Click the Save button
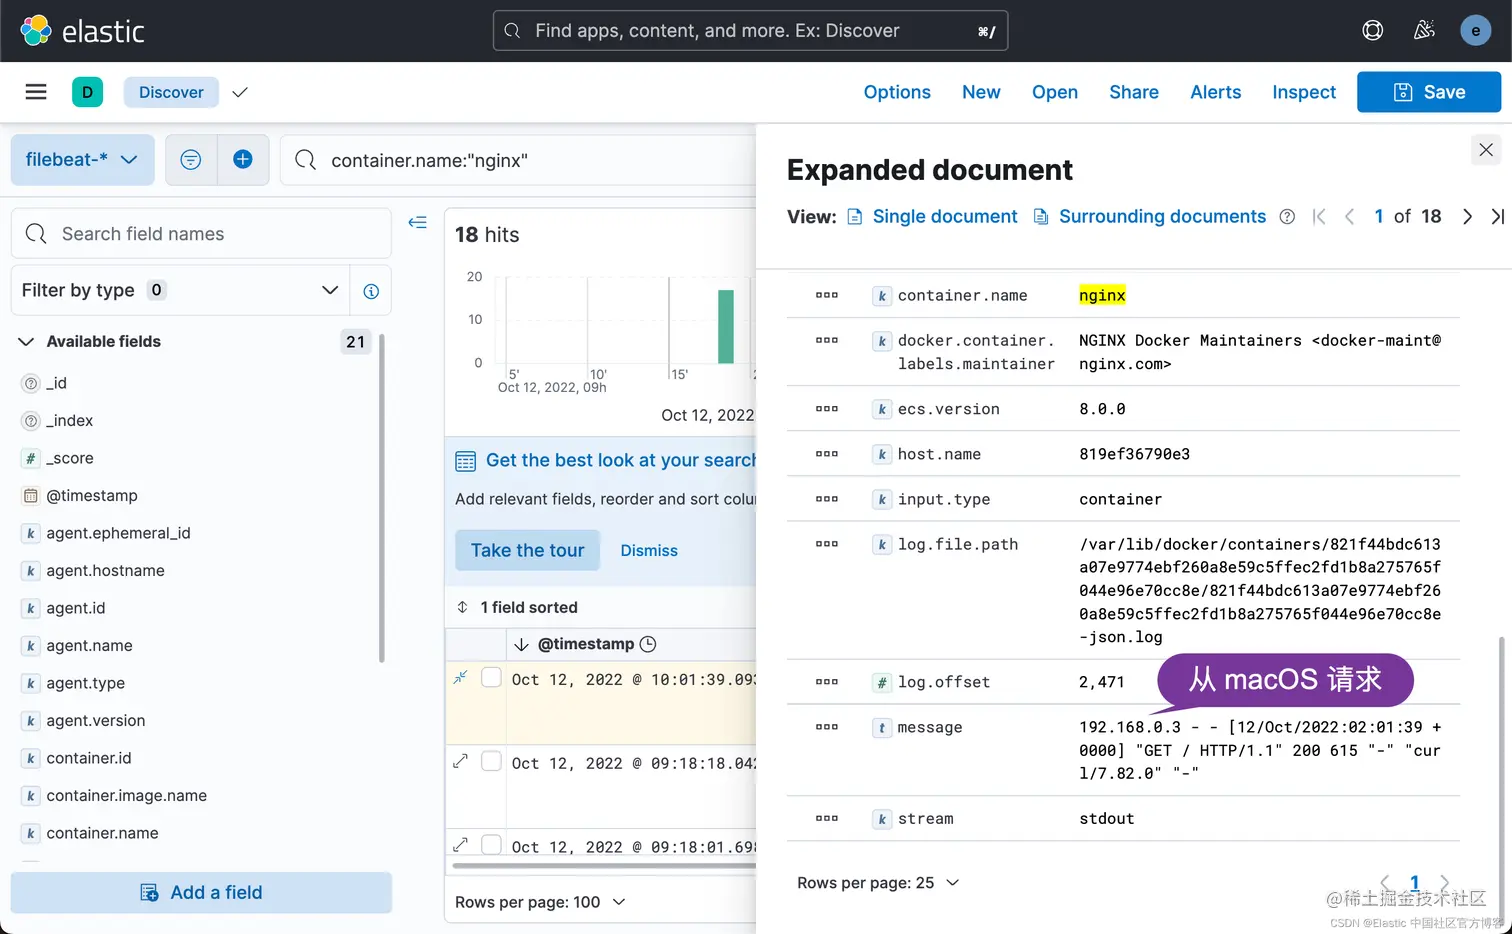 (1429, 92)
